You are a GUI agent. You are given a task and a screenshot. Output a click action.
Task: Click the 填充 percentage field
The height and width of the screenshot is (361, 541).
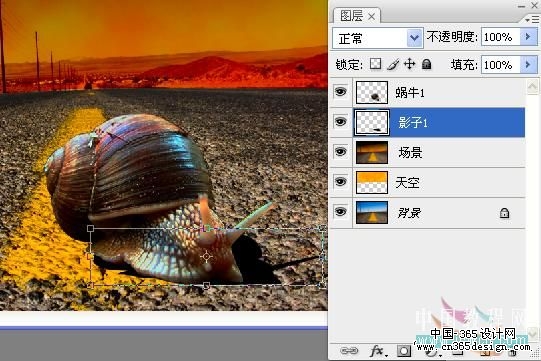[501, 65]
